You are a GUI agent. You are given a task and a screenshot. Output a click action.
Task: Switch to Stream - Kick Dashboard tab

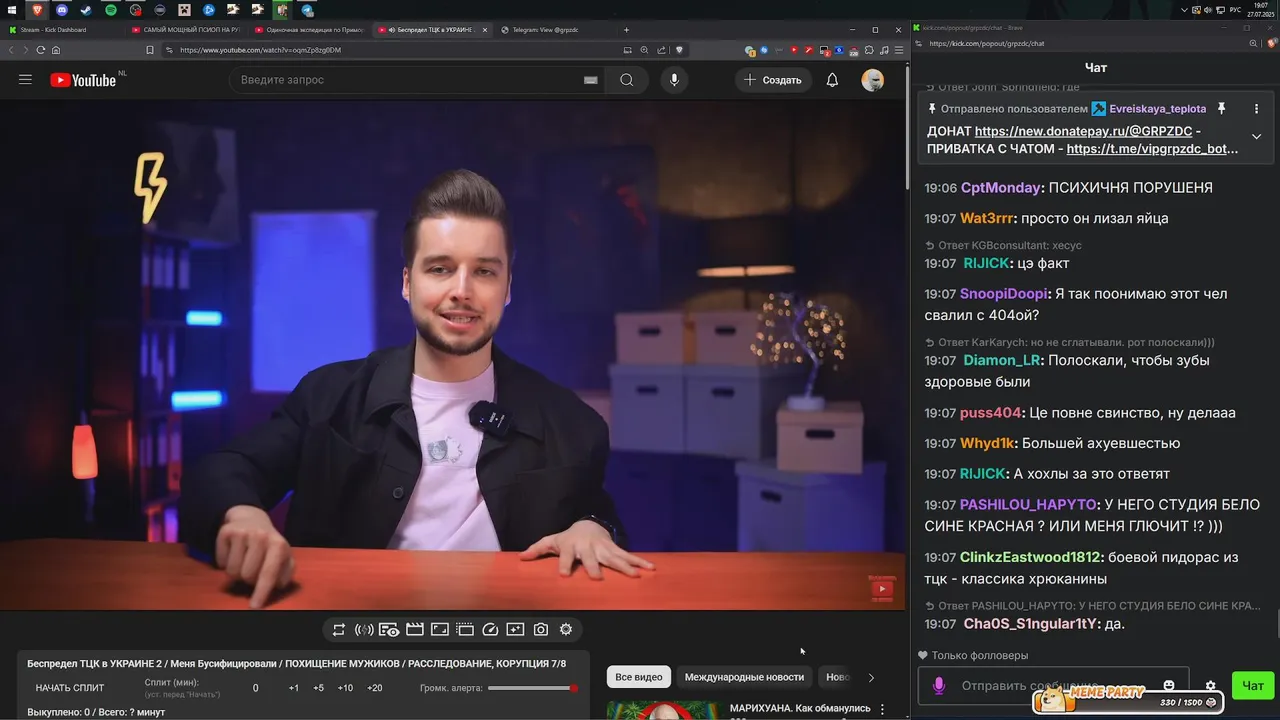point(60,30)
